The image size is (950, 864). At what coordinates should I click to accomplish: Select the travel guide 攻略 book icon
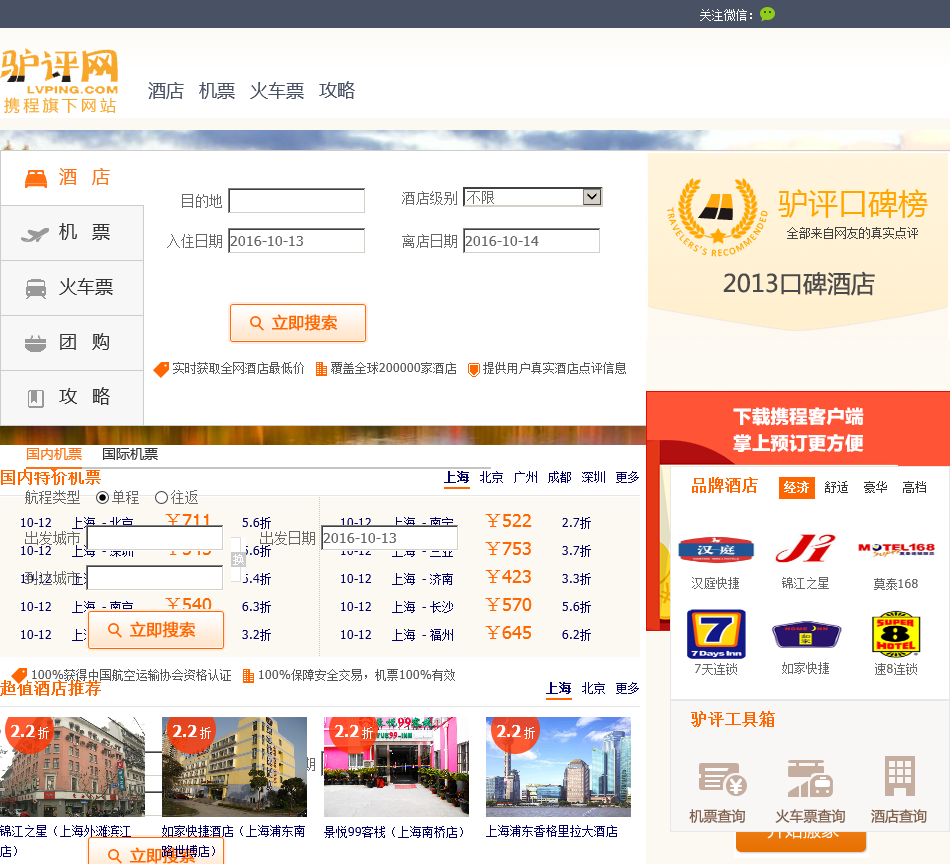click(36, 398)
